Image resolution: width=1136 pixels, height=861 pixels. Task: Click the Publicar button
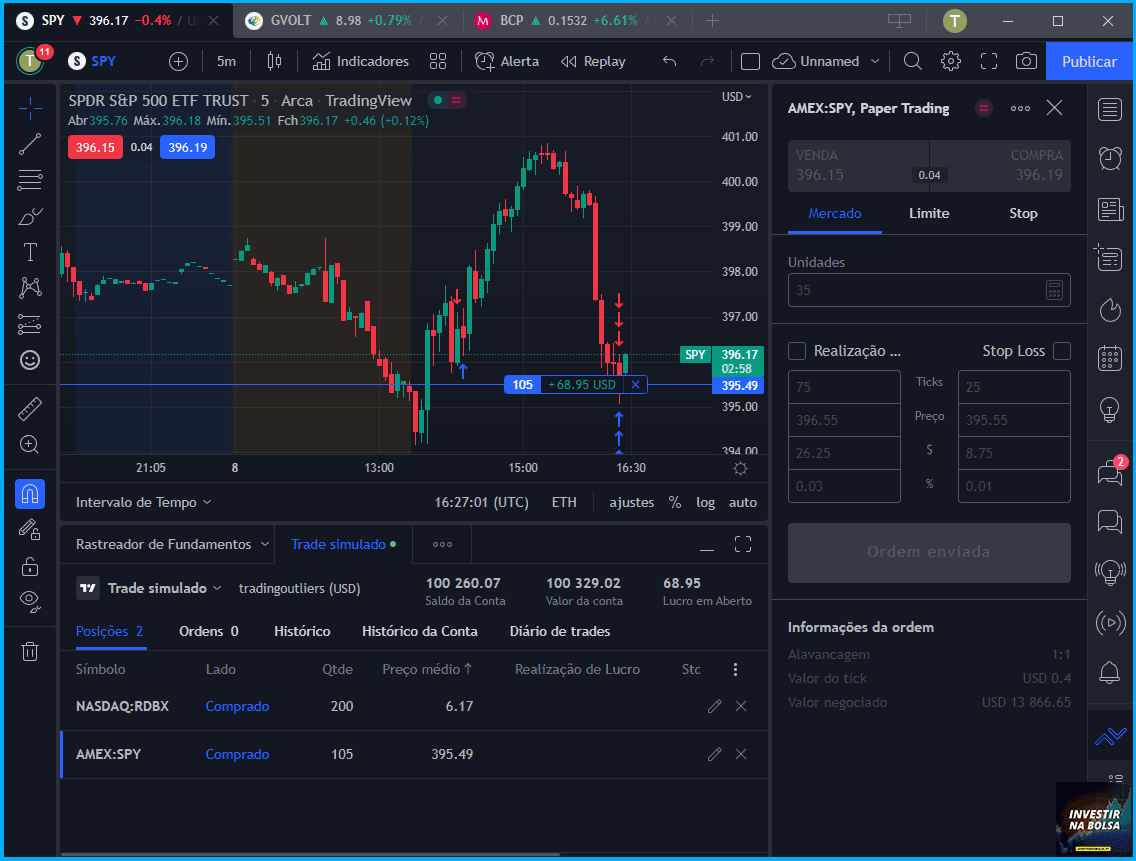tap(1089, 62)
